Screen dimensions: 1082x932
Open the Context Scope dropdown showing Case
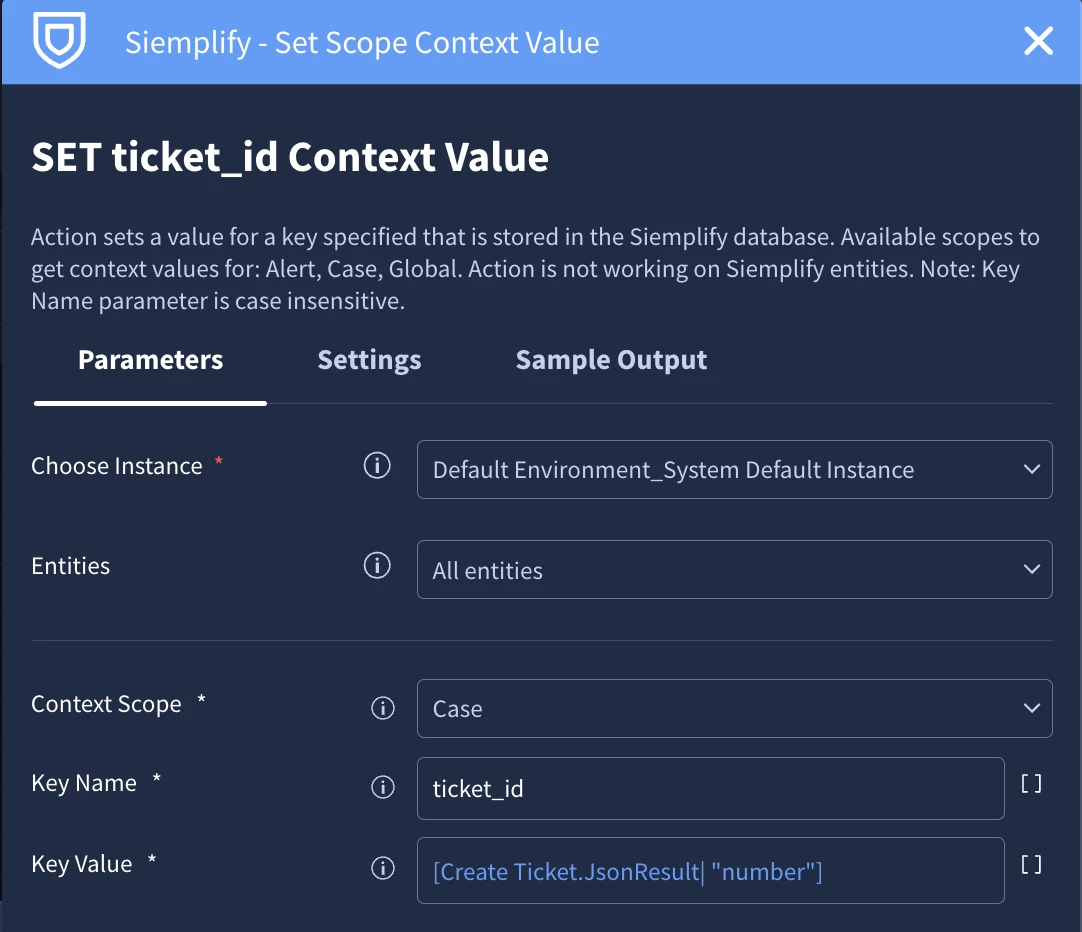(x=734, y=708)
